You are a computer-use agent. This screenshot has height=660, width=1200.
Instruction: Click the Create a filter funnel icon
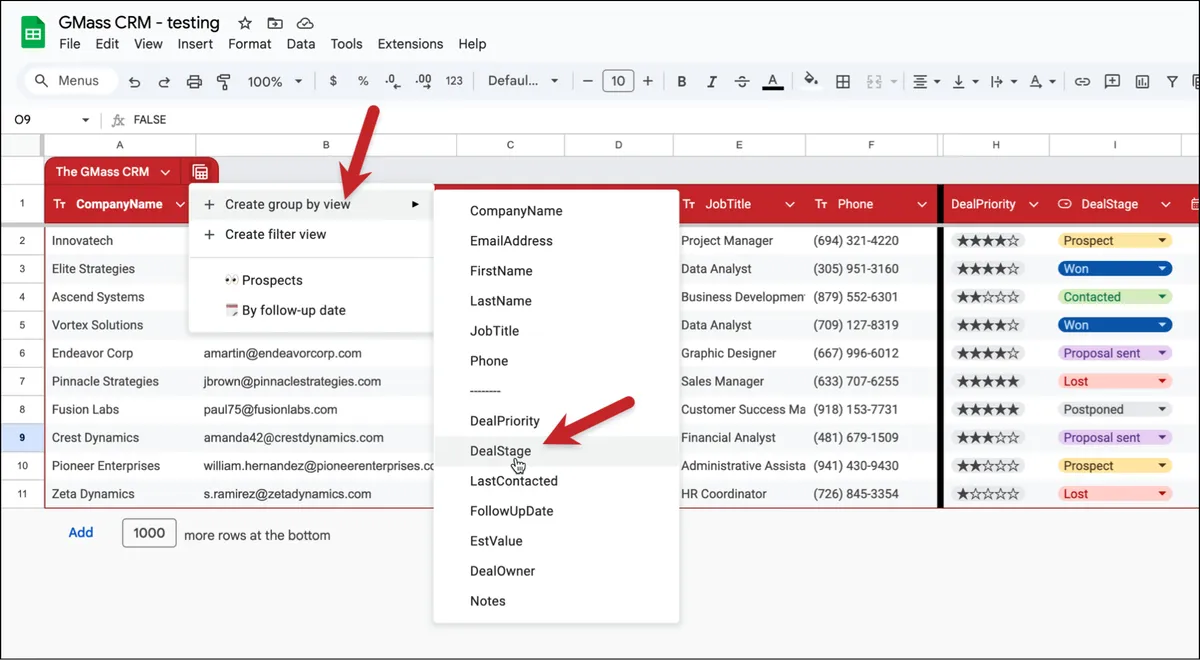1172,82
